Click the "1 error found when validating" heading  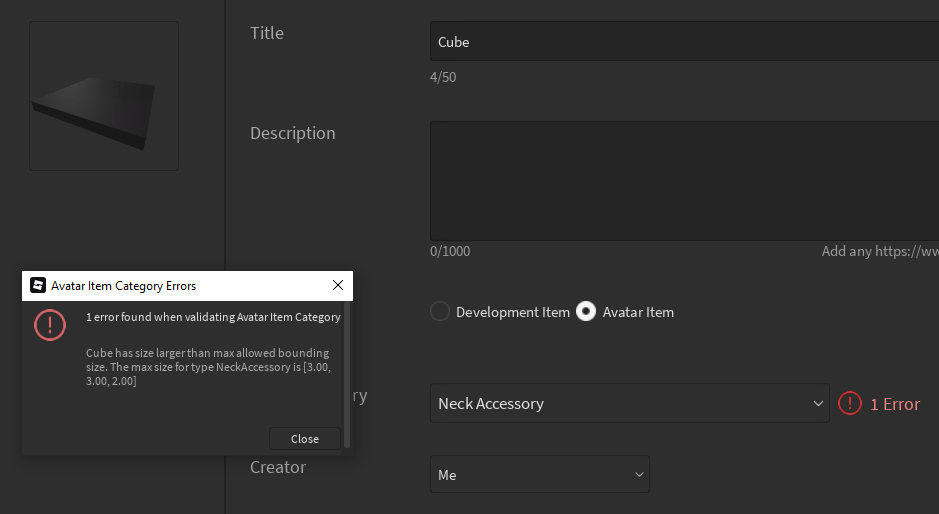(213, 317)
